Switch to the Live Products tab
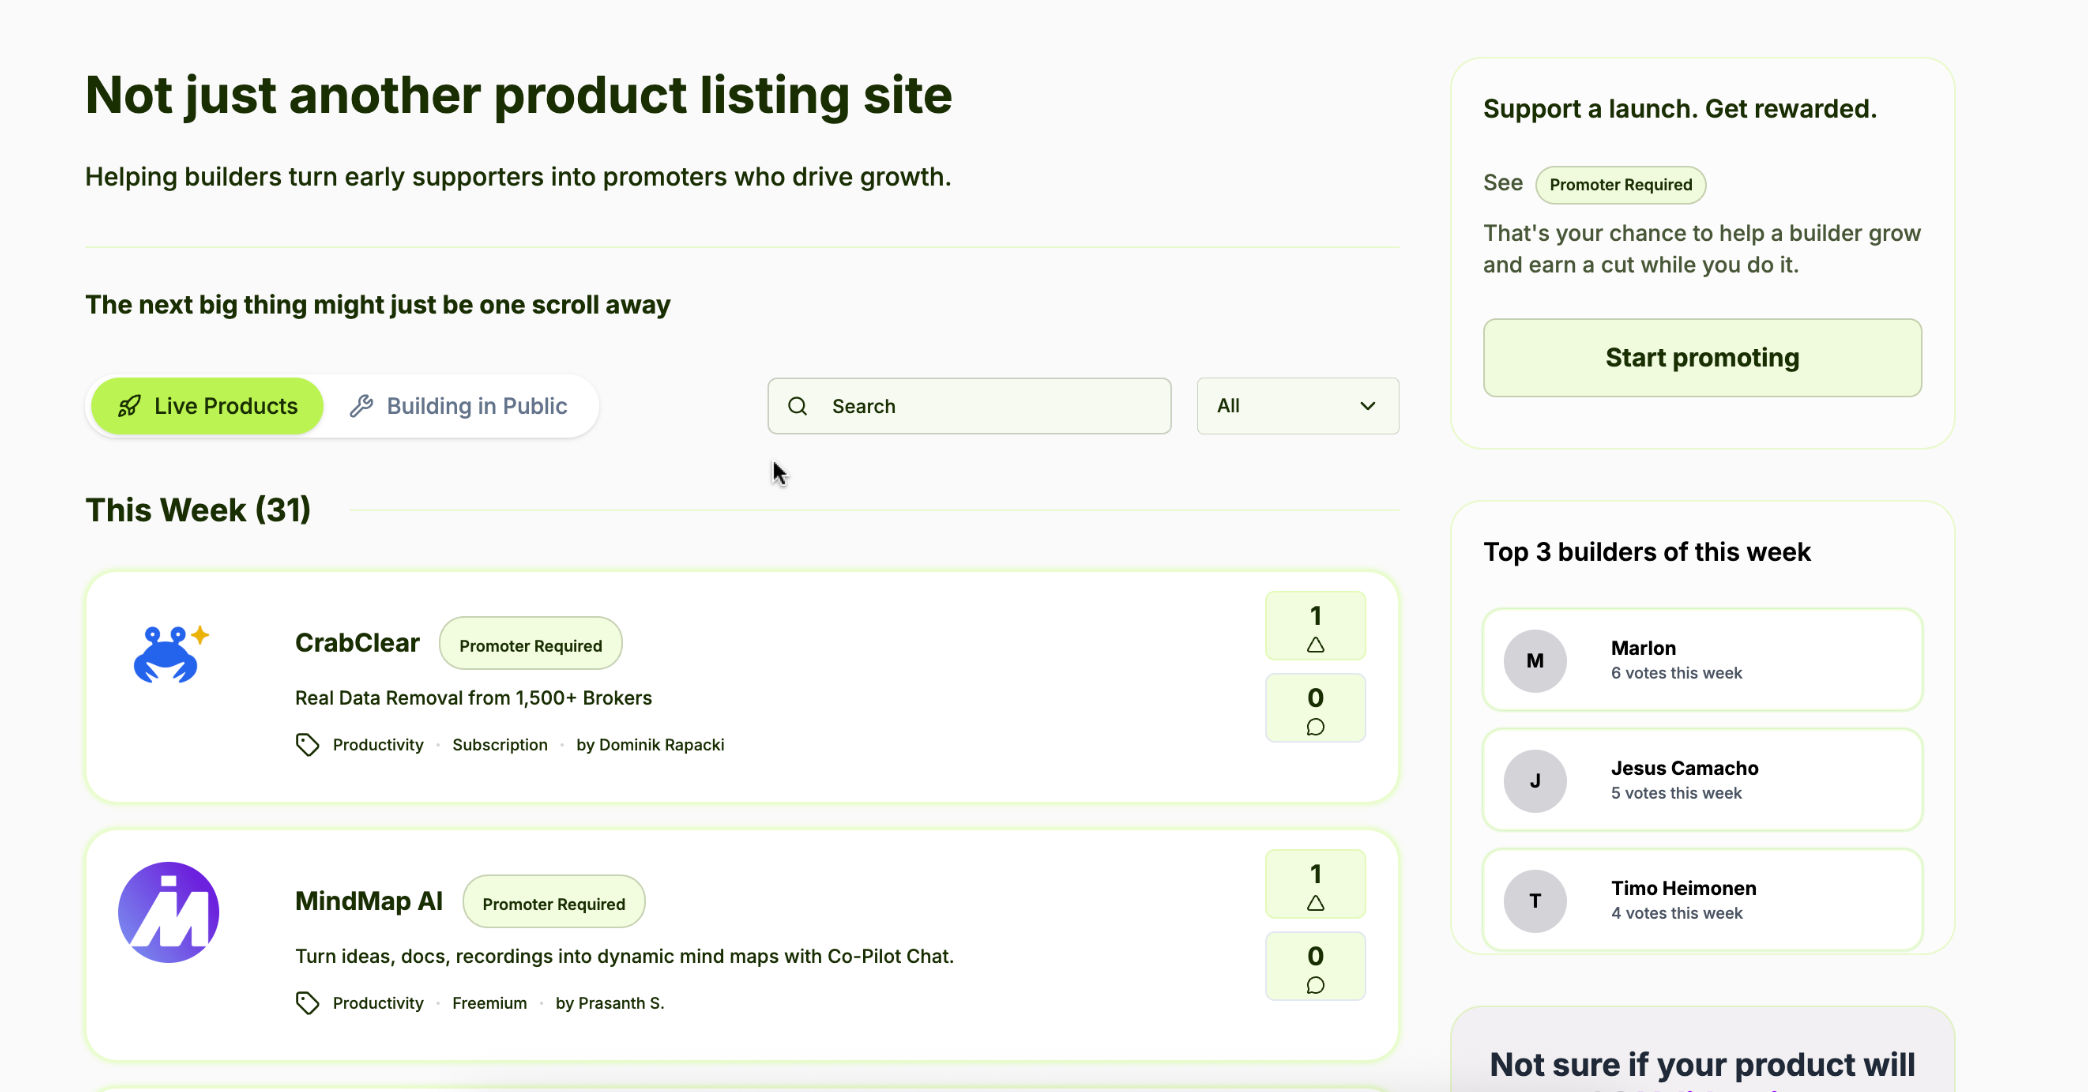Screen dimensions: 2088x1092 click(207, 406)
